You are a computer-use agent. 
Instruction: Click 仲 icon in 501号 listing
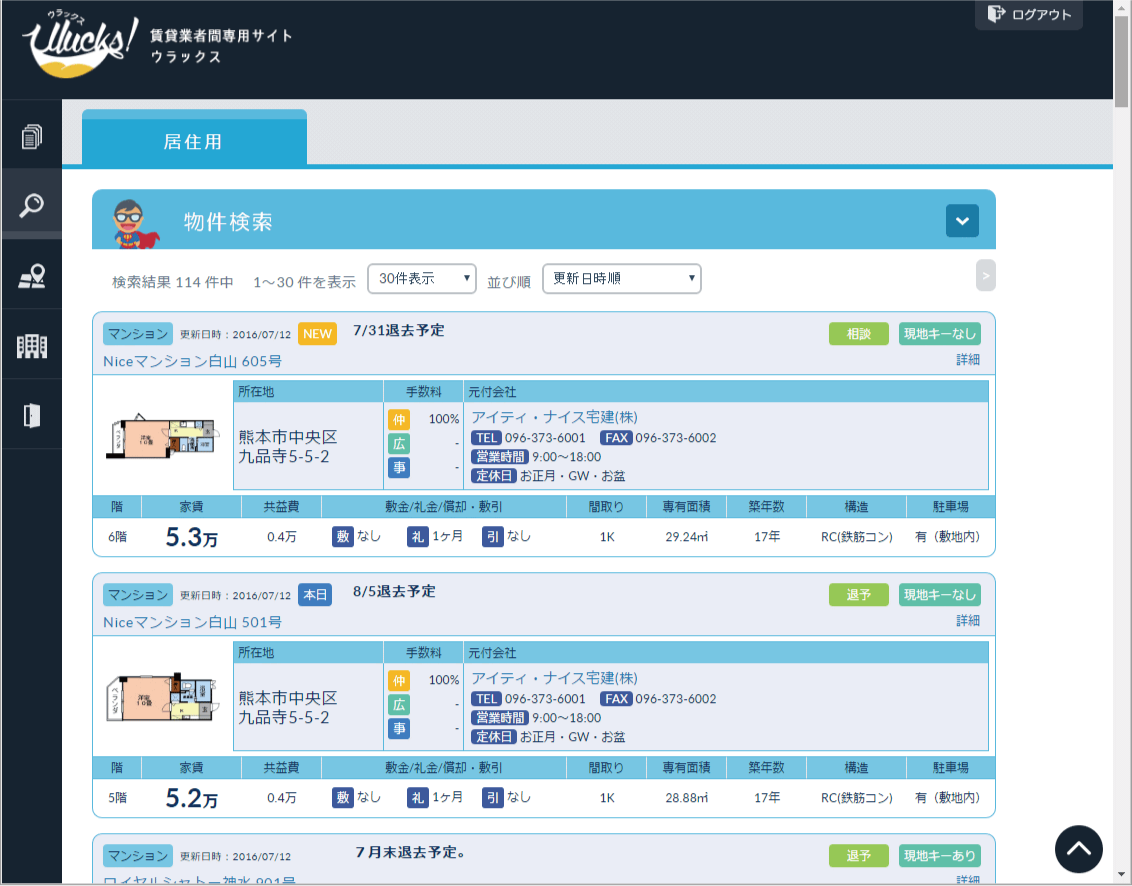399,681
